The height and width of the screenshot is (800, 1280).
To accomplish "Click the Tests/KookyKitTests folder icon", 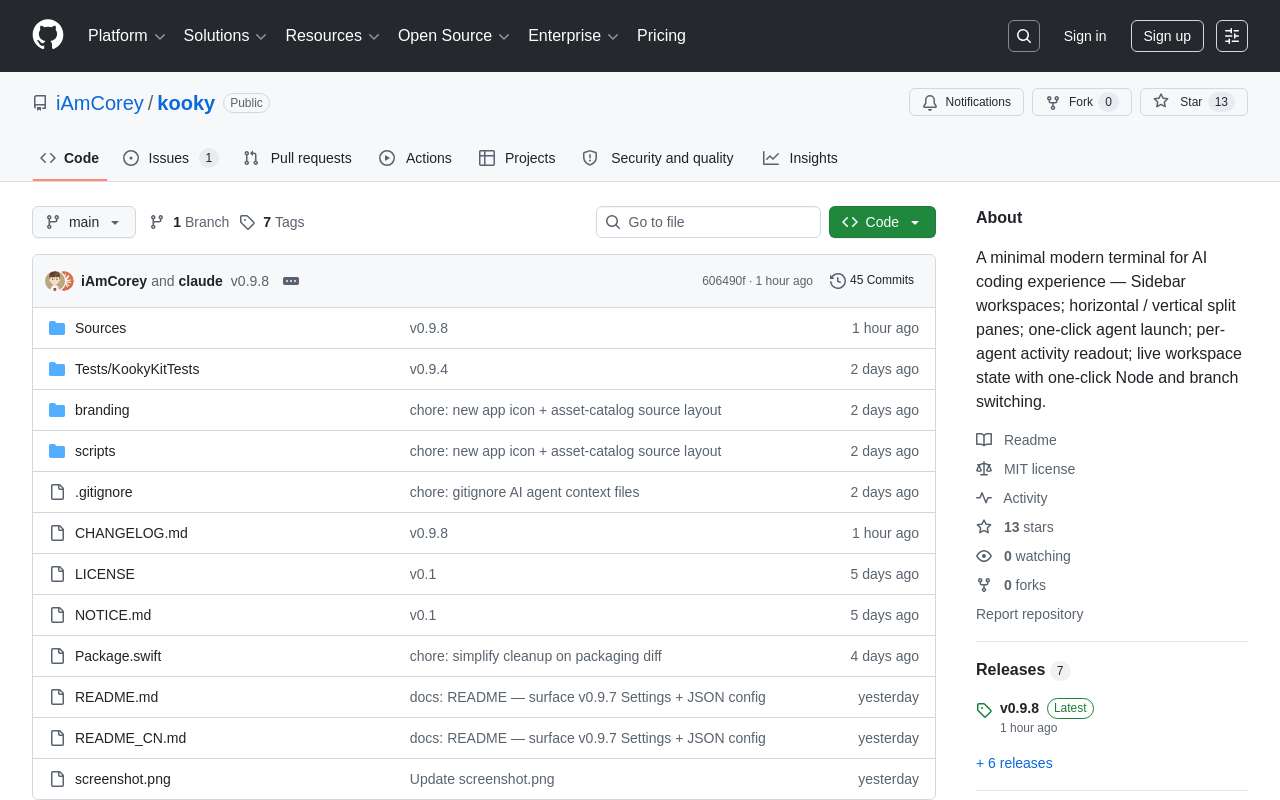I will [x=57, y=369].
